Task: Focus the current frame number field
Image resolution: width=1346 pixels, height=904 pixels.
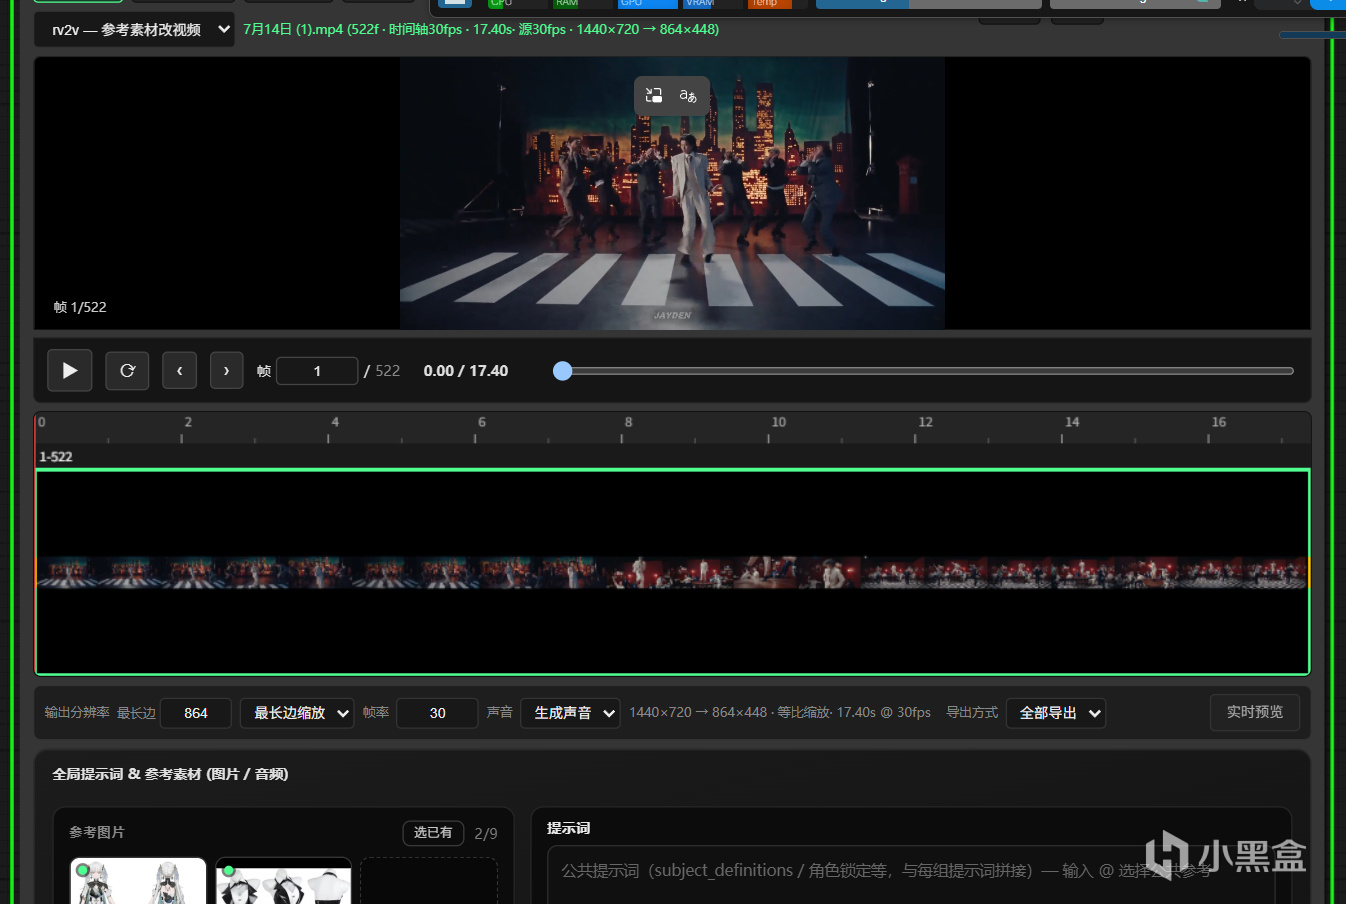Action: pos(317,371)
